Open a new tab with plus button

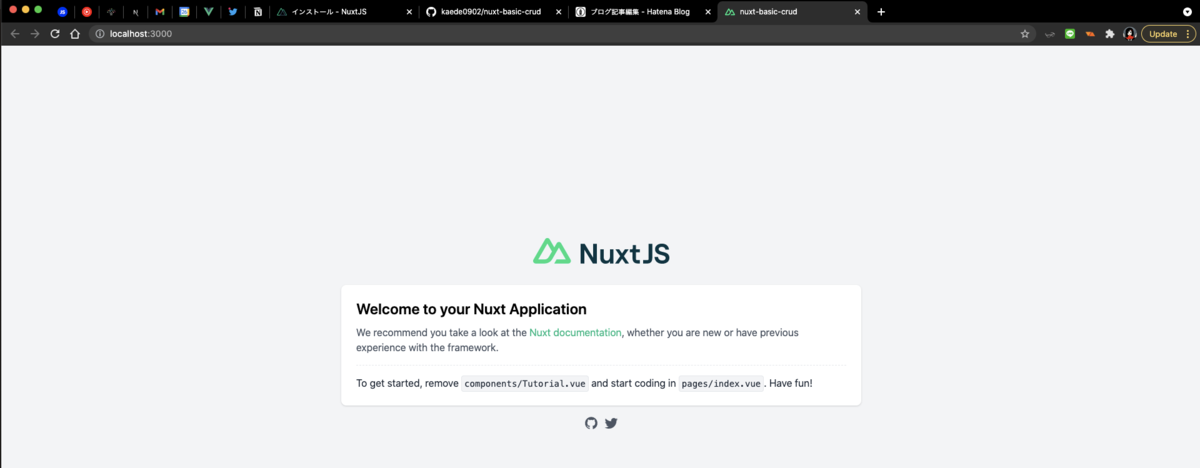881,12
